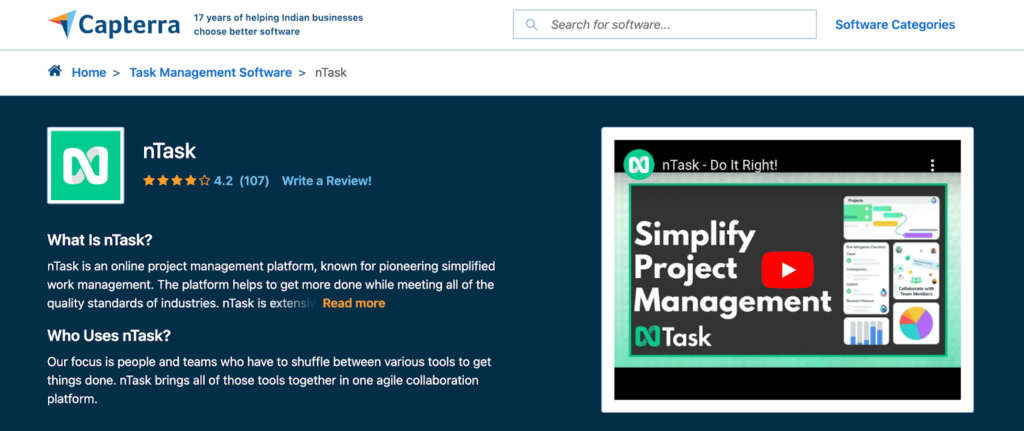The image size is (1024, 431).
Task: Click the Who Uses nTask? heading
Action: pos(108,336)
